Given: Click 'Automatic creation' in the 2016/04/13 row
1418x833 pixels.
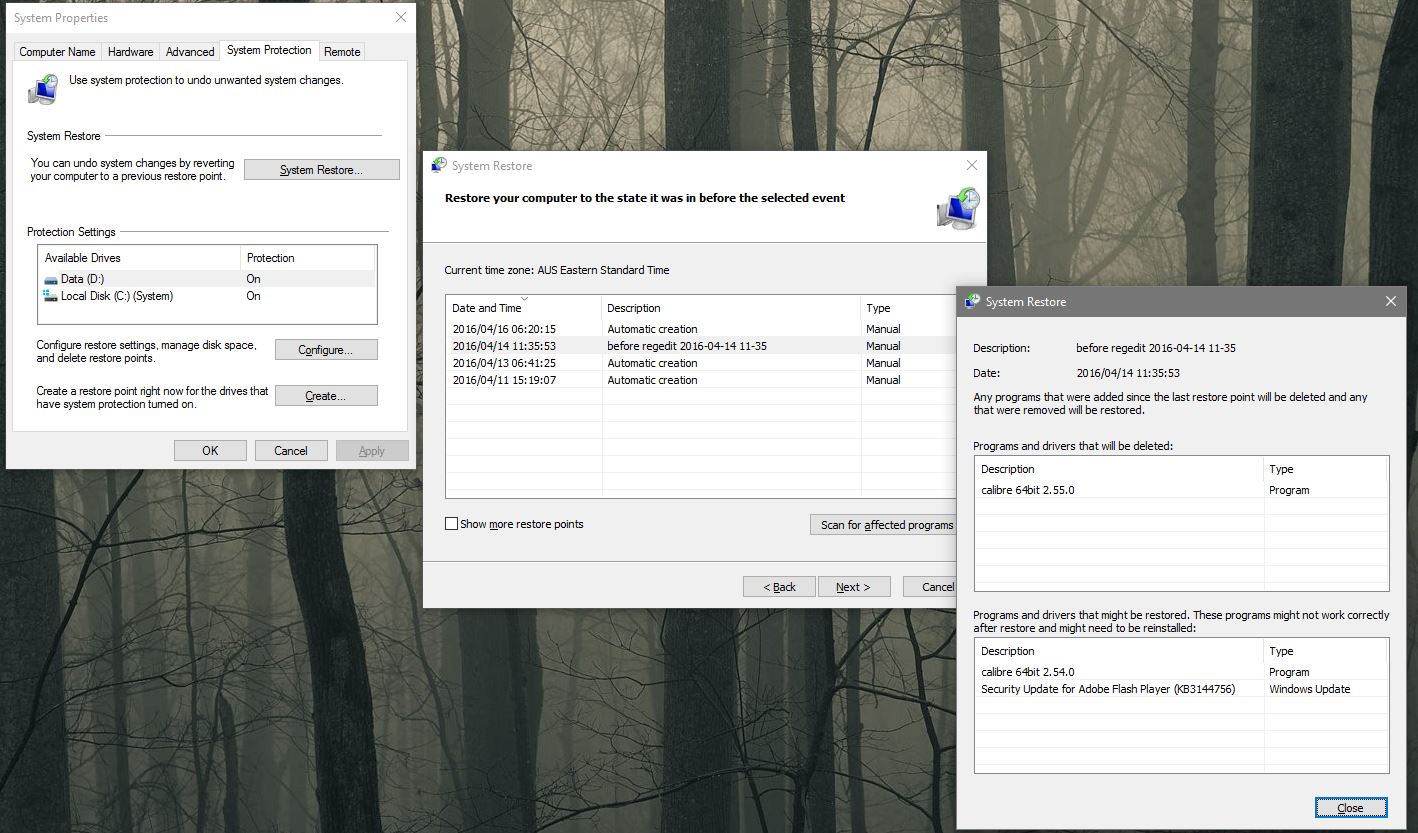Looking at the screenshot, I should coord(652,363).
